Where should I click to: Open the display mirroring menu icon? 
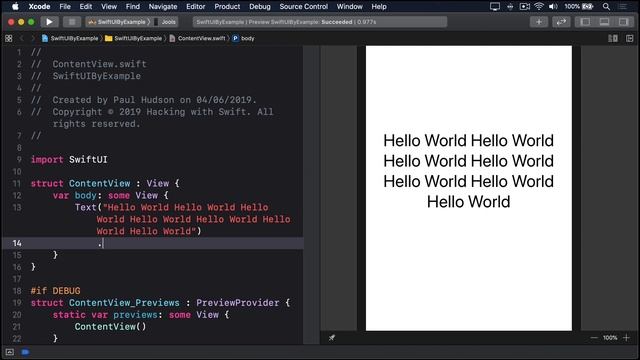click(x=495, y=7)
